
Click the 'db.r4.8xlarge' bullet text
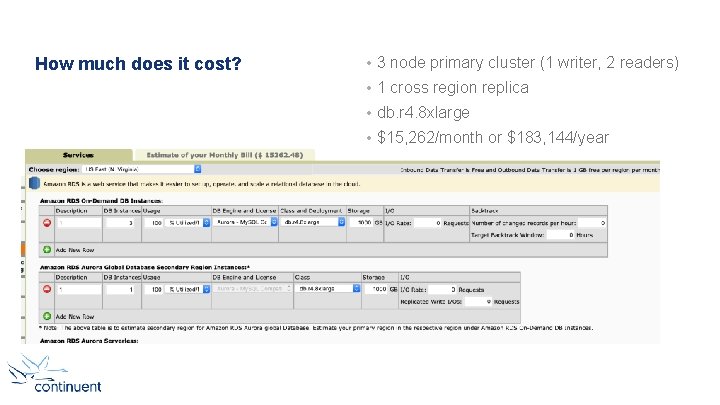pos(423,112)
